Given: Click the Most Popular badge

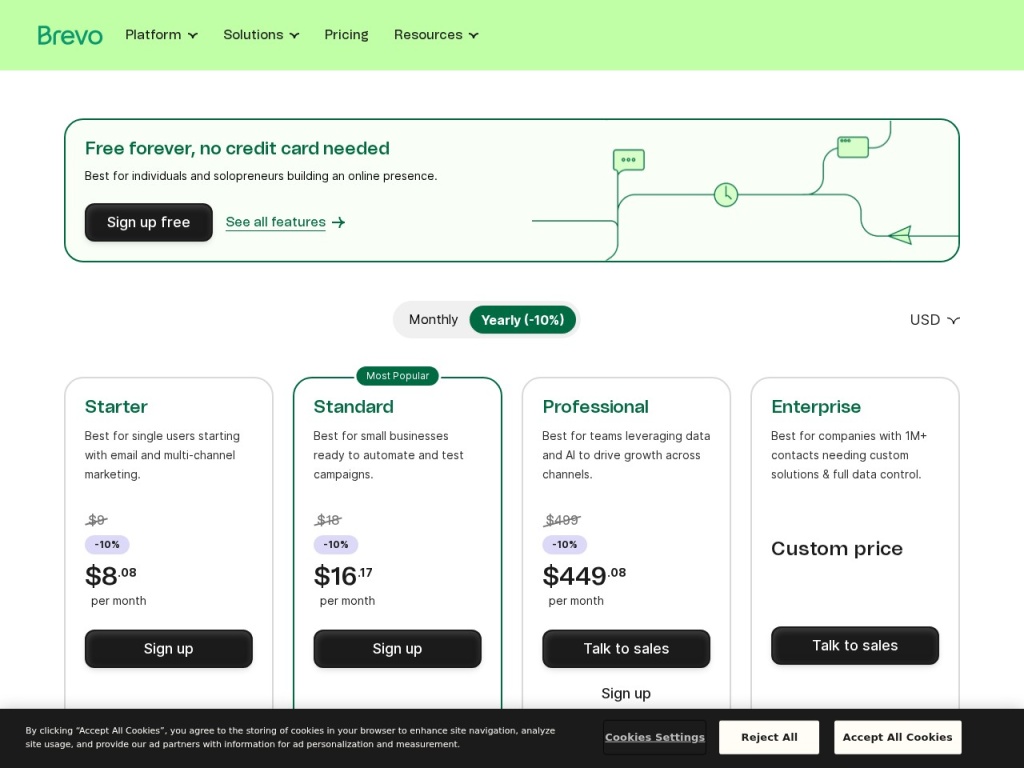Looking at the screenshot, I should coord(397,376).
